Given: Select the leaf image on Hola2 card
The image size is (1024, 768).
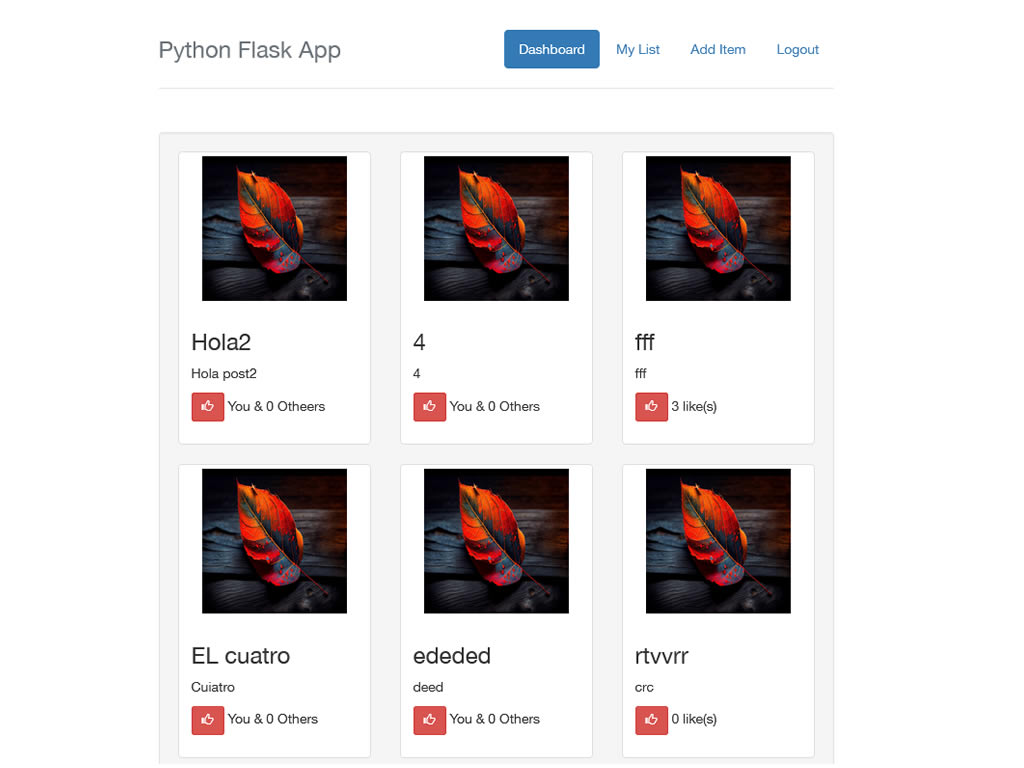Looking at the screenshot, I should [274, 228].
